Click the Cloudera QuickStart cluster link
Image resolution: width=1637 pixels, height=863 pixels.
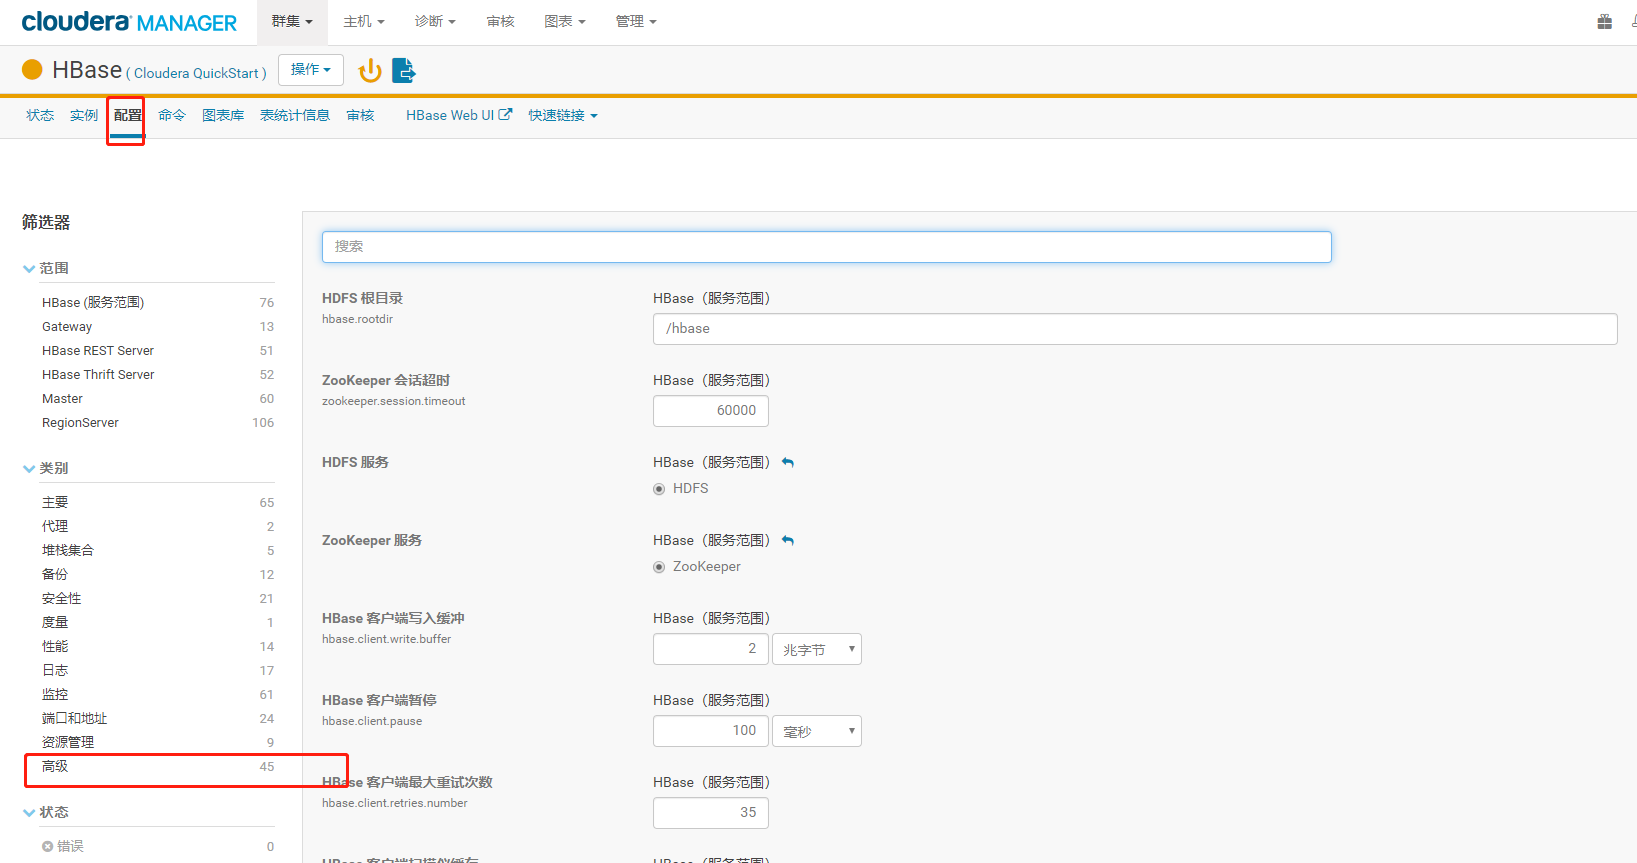[196, 73]
